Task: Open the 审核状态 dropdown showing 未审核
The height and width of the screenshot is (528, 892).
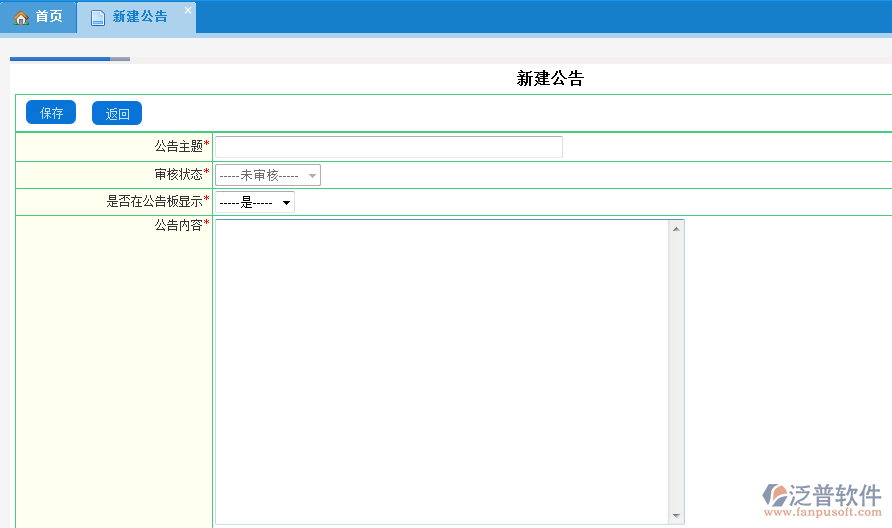Action: click(268, 175)
